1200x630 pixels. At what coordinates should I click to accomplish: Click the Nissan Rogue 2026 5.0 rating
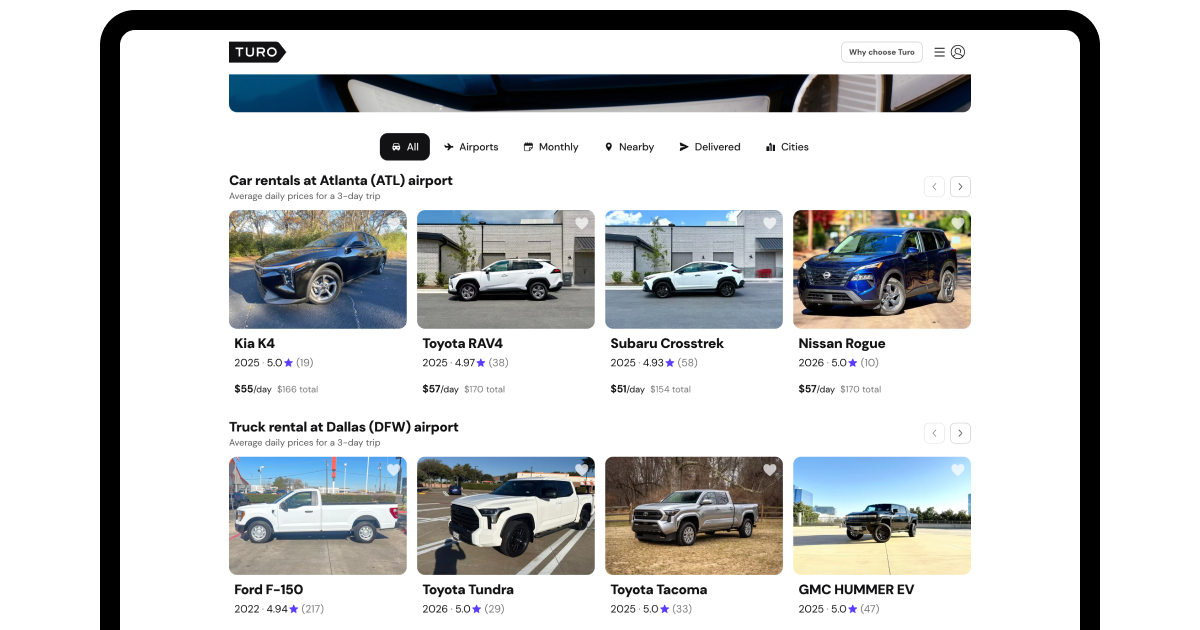point(839,363)
